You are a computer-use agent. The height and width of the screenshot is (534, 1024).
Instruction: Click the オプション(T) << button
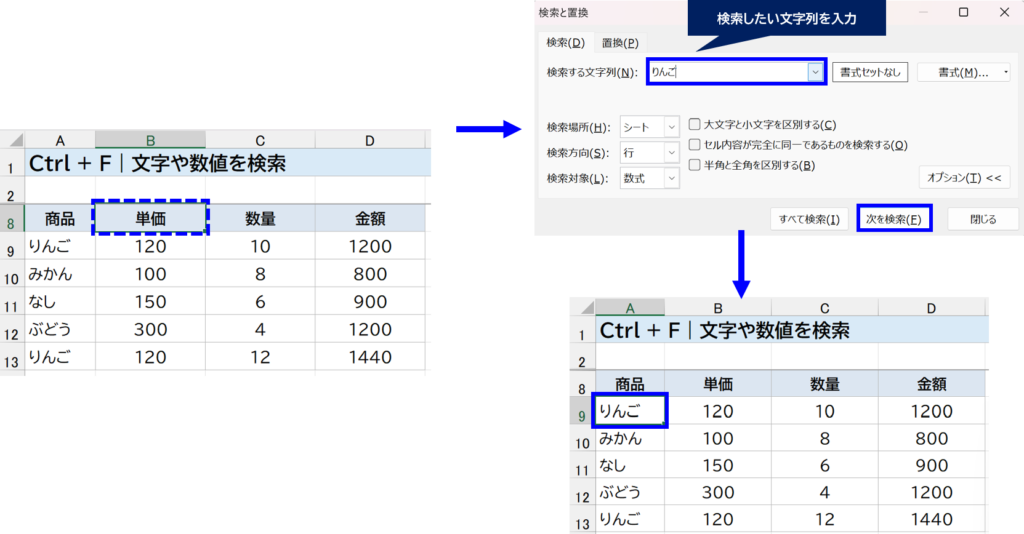964,178
